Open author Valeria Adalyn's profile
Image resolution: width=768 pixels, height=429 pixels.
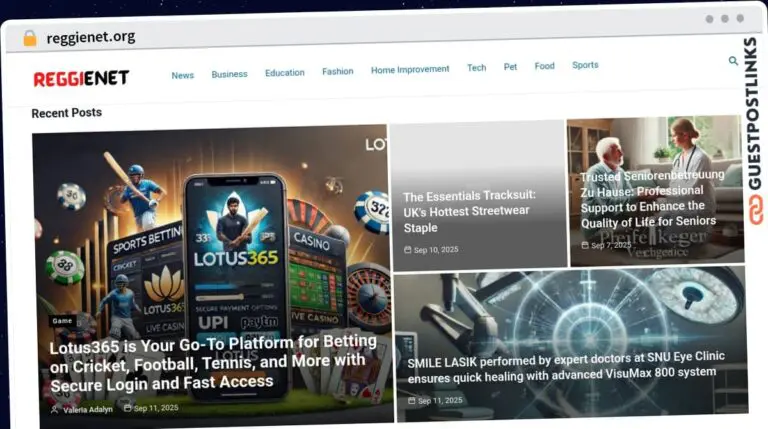(88, 409)
